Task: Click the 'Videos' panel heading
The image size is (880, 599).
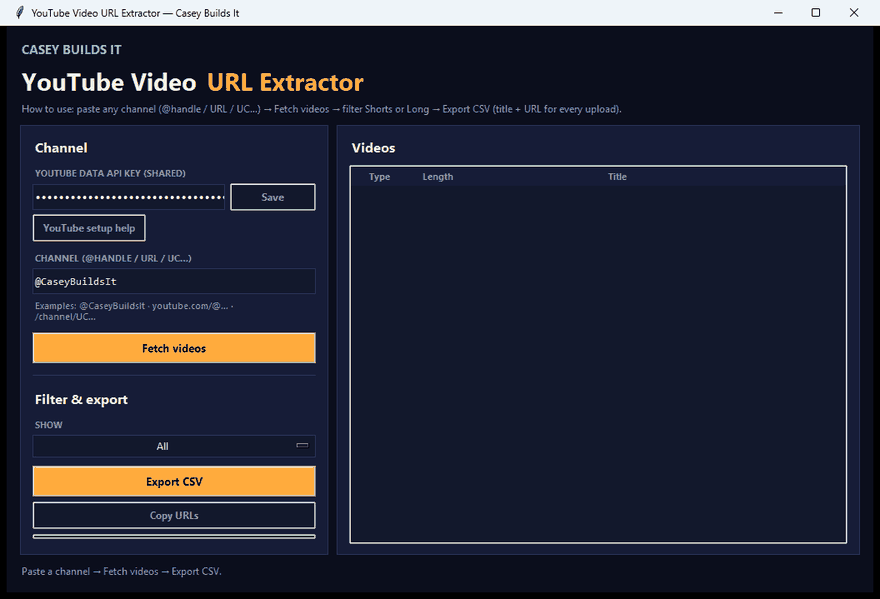Action: click(373, 148)
